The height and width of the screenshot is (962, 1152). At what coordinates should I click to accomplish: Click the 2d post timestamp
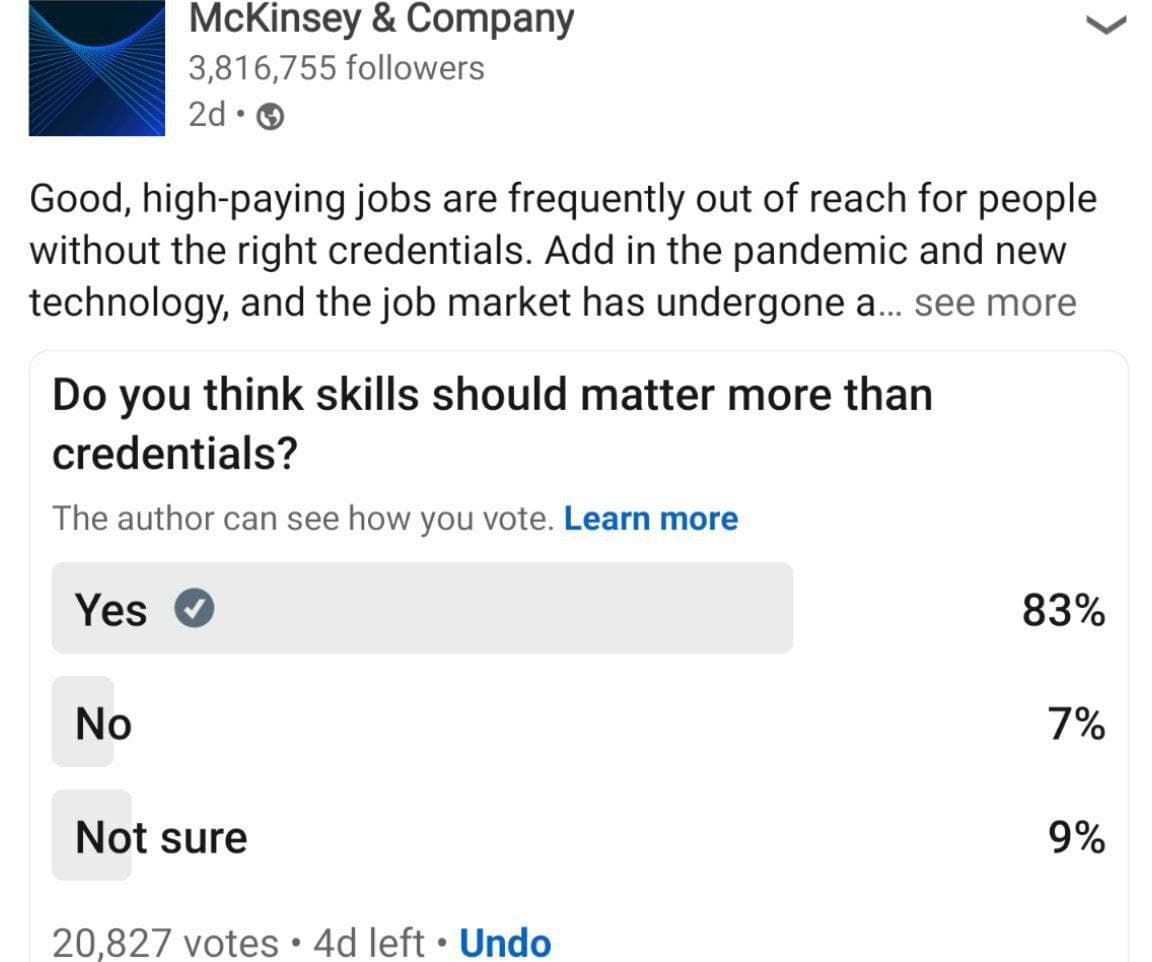[206, 115]
